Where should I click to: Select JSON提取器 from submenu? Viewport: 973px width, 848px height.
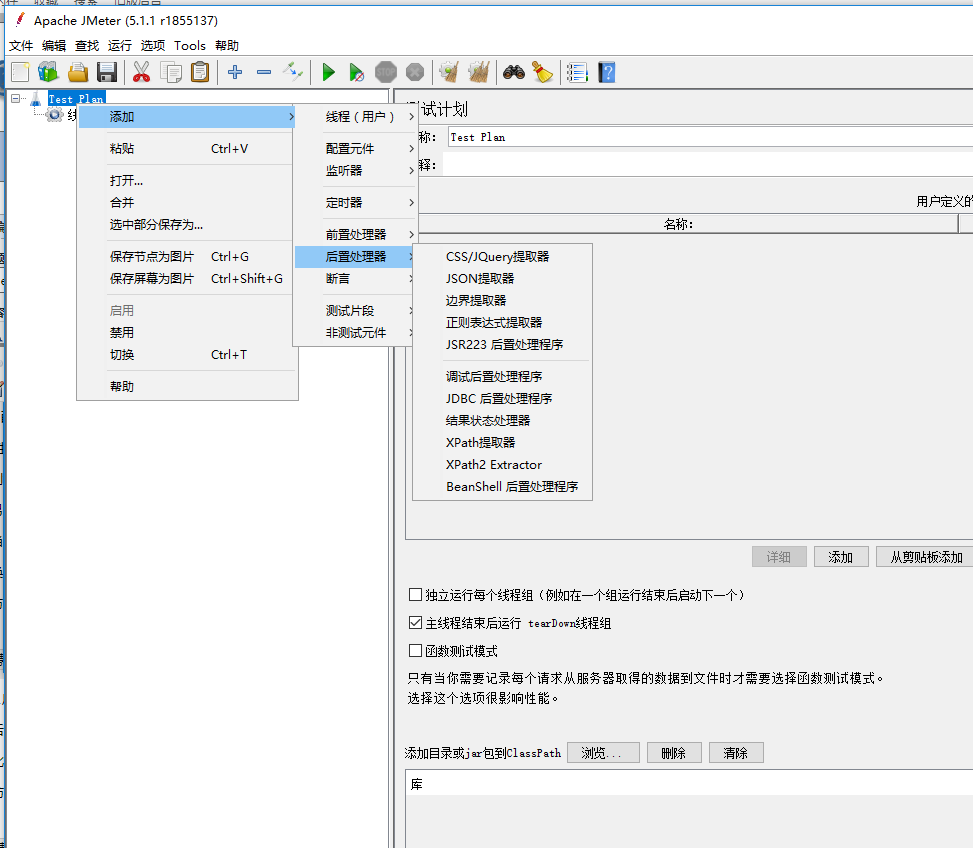(x=502, y=279)
